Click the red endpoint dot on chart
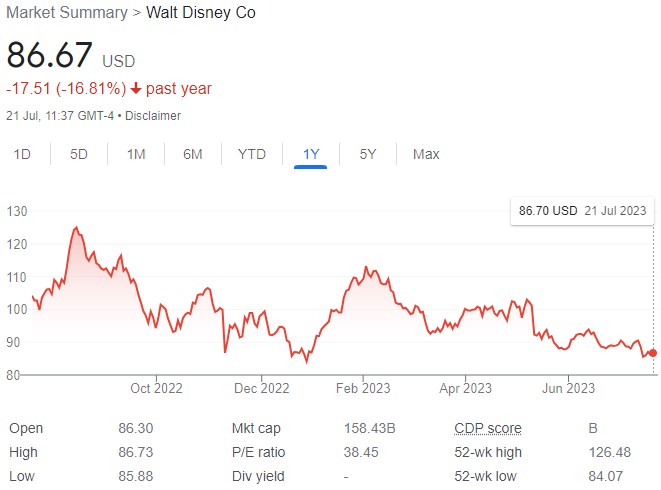The image size is (661, 490). 653,353
